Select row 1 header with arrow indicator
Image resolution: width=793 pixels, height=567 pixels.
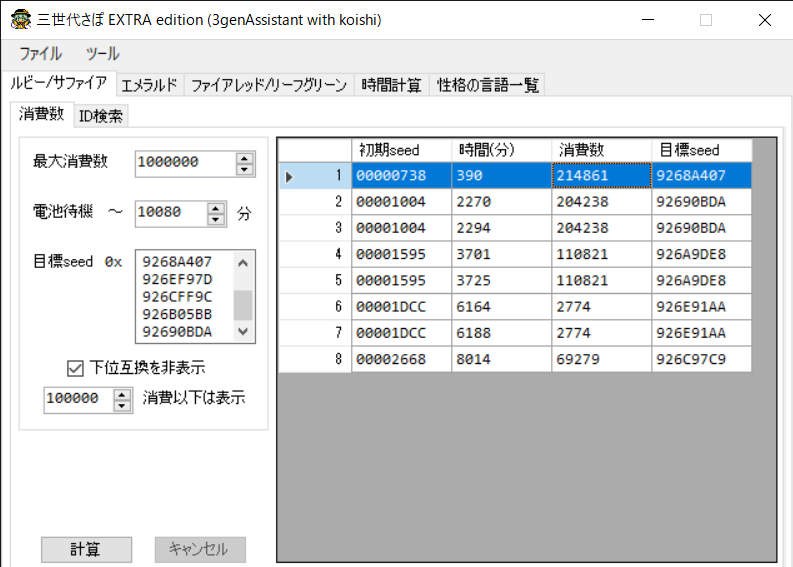315,176
